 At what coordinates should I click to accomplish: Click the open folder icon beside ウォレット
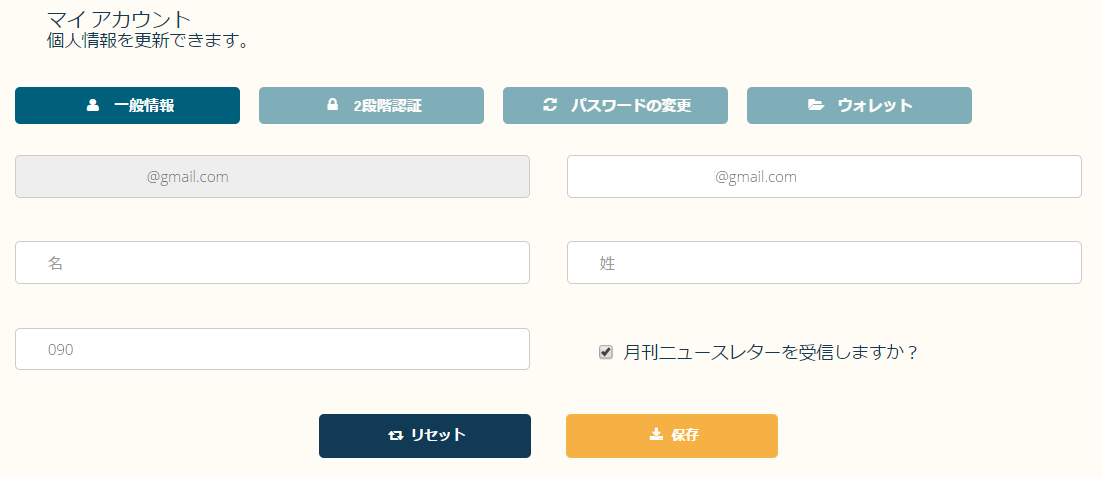[x=816, y=105]
